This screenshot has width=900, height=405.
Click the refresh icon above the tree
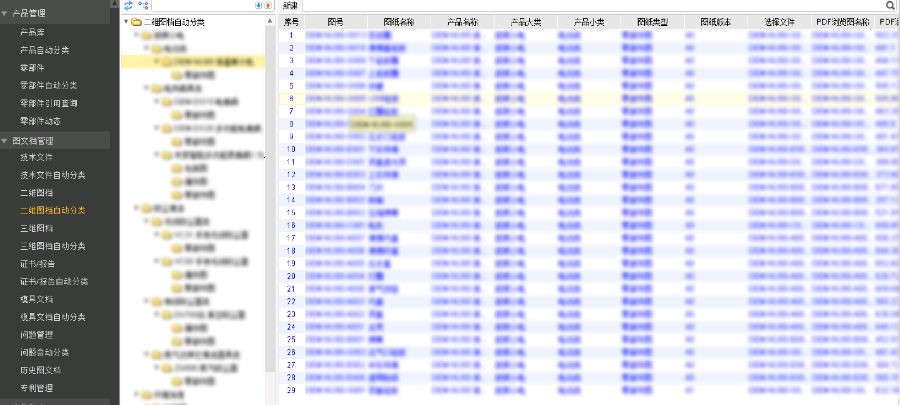pyautogui.click(x=128, y=6)
